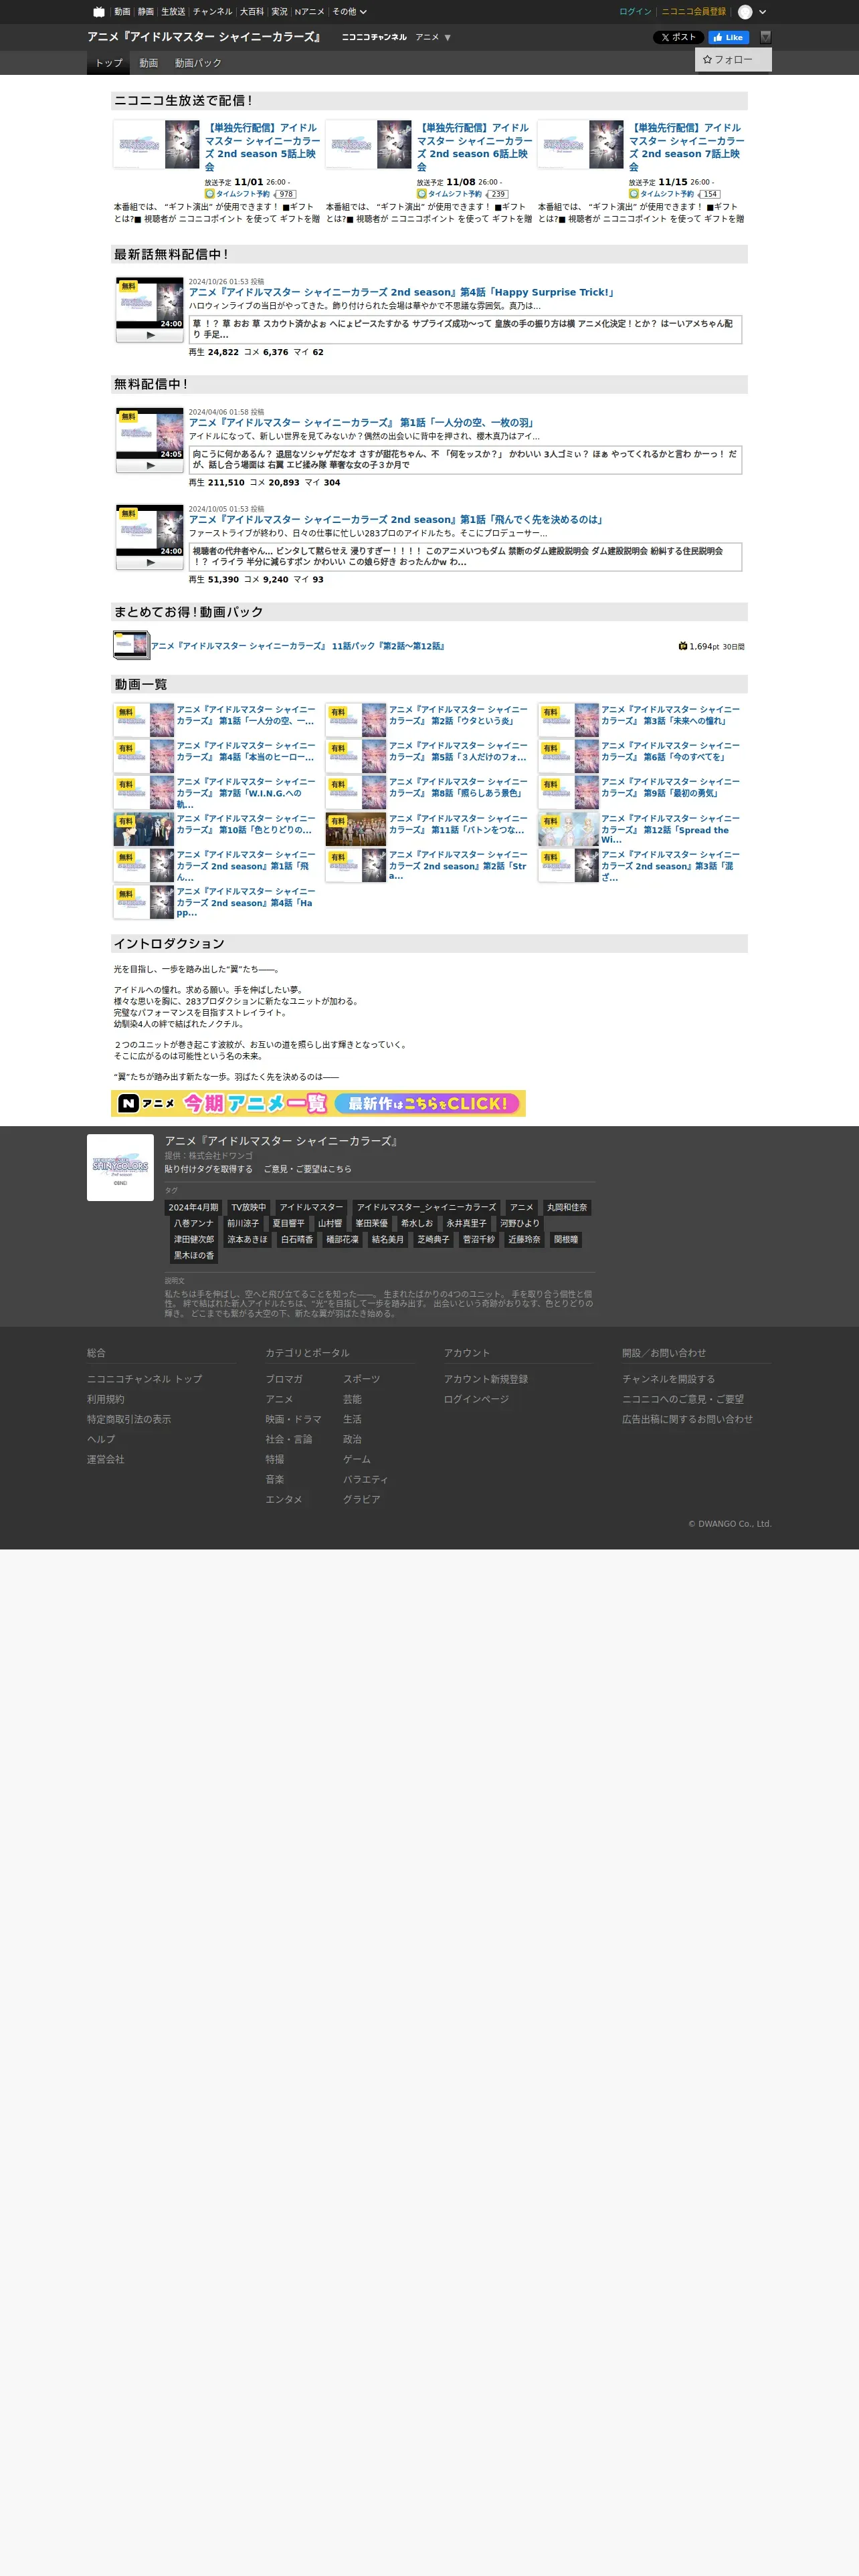Open footer category グラビア
Screen dimensions: 859x2576
(x=362, y=1499)
